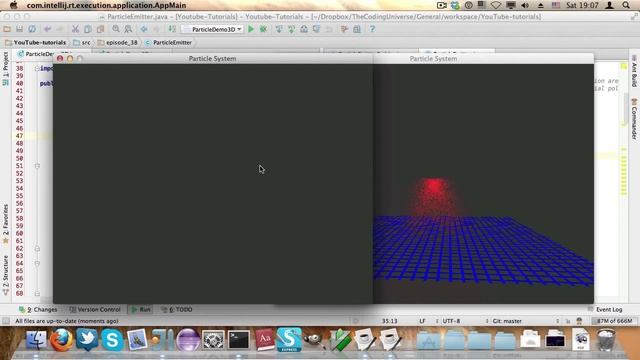This screenshot has width=640, height=360.
Task: Open the Favorites side tab
Action: pyautogui.click(x=5, y=224)
